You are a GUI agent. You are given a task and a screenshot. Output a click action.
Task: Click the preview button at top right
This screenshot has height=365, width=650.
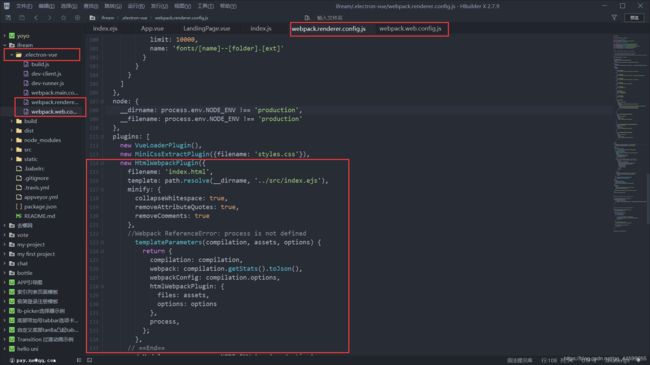click(x=634, y=18)
